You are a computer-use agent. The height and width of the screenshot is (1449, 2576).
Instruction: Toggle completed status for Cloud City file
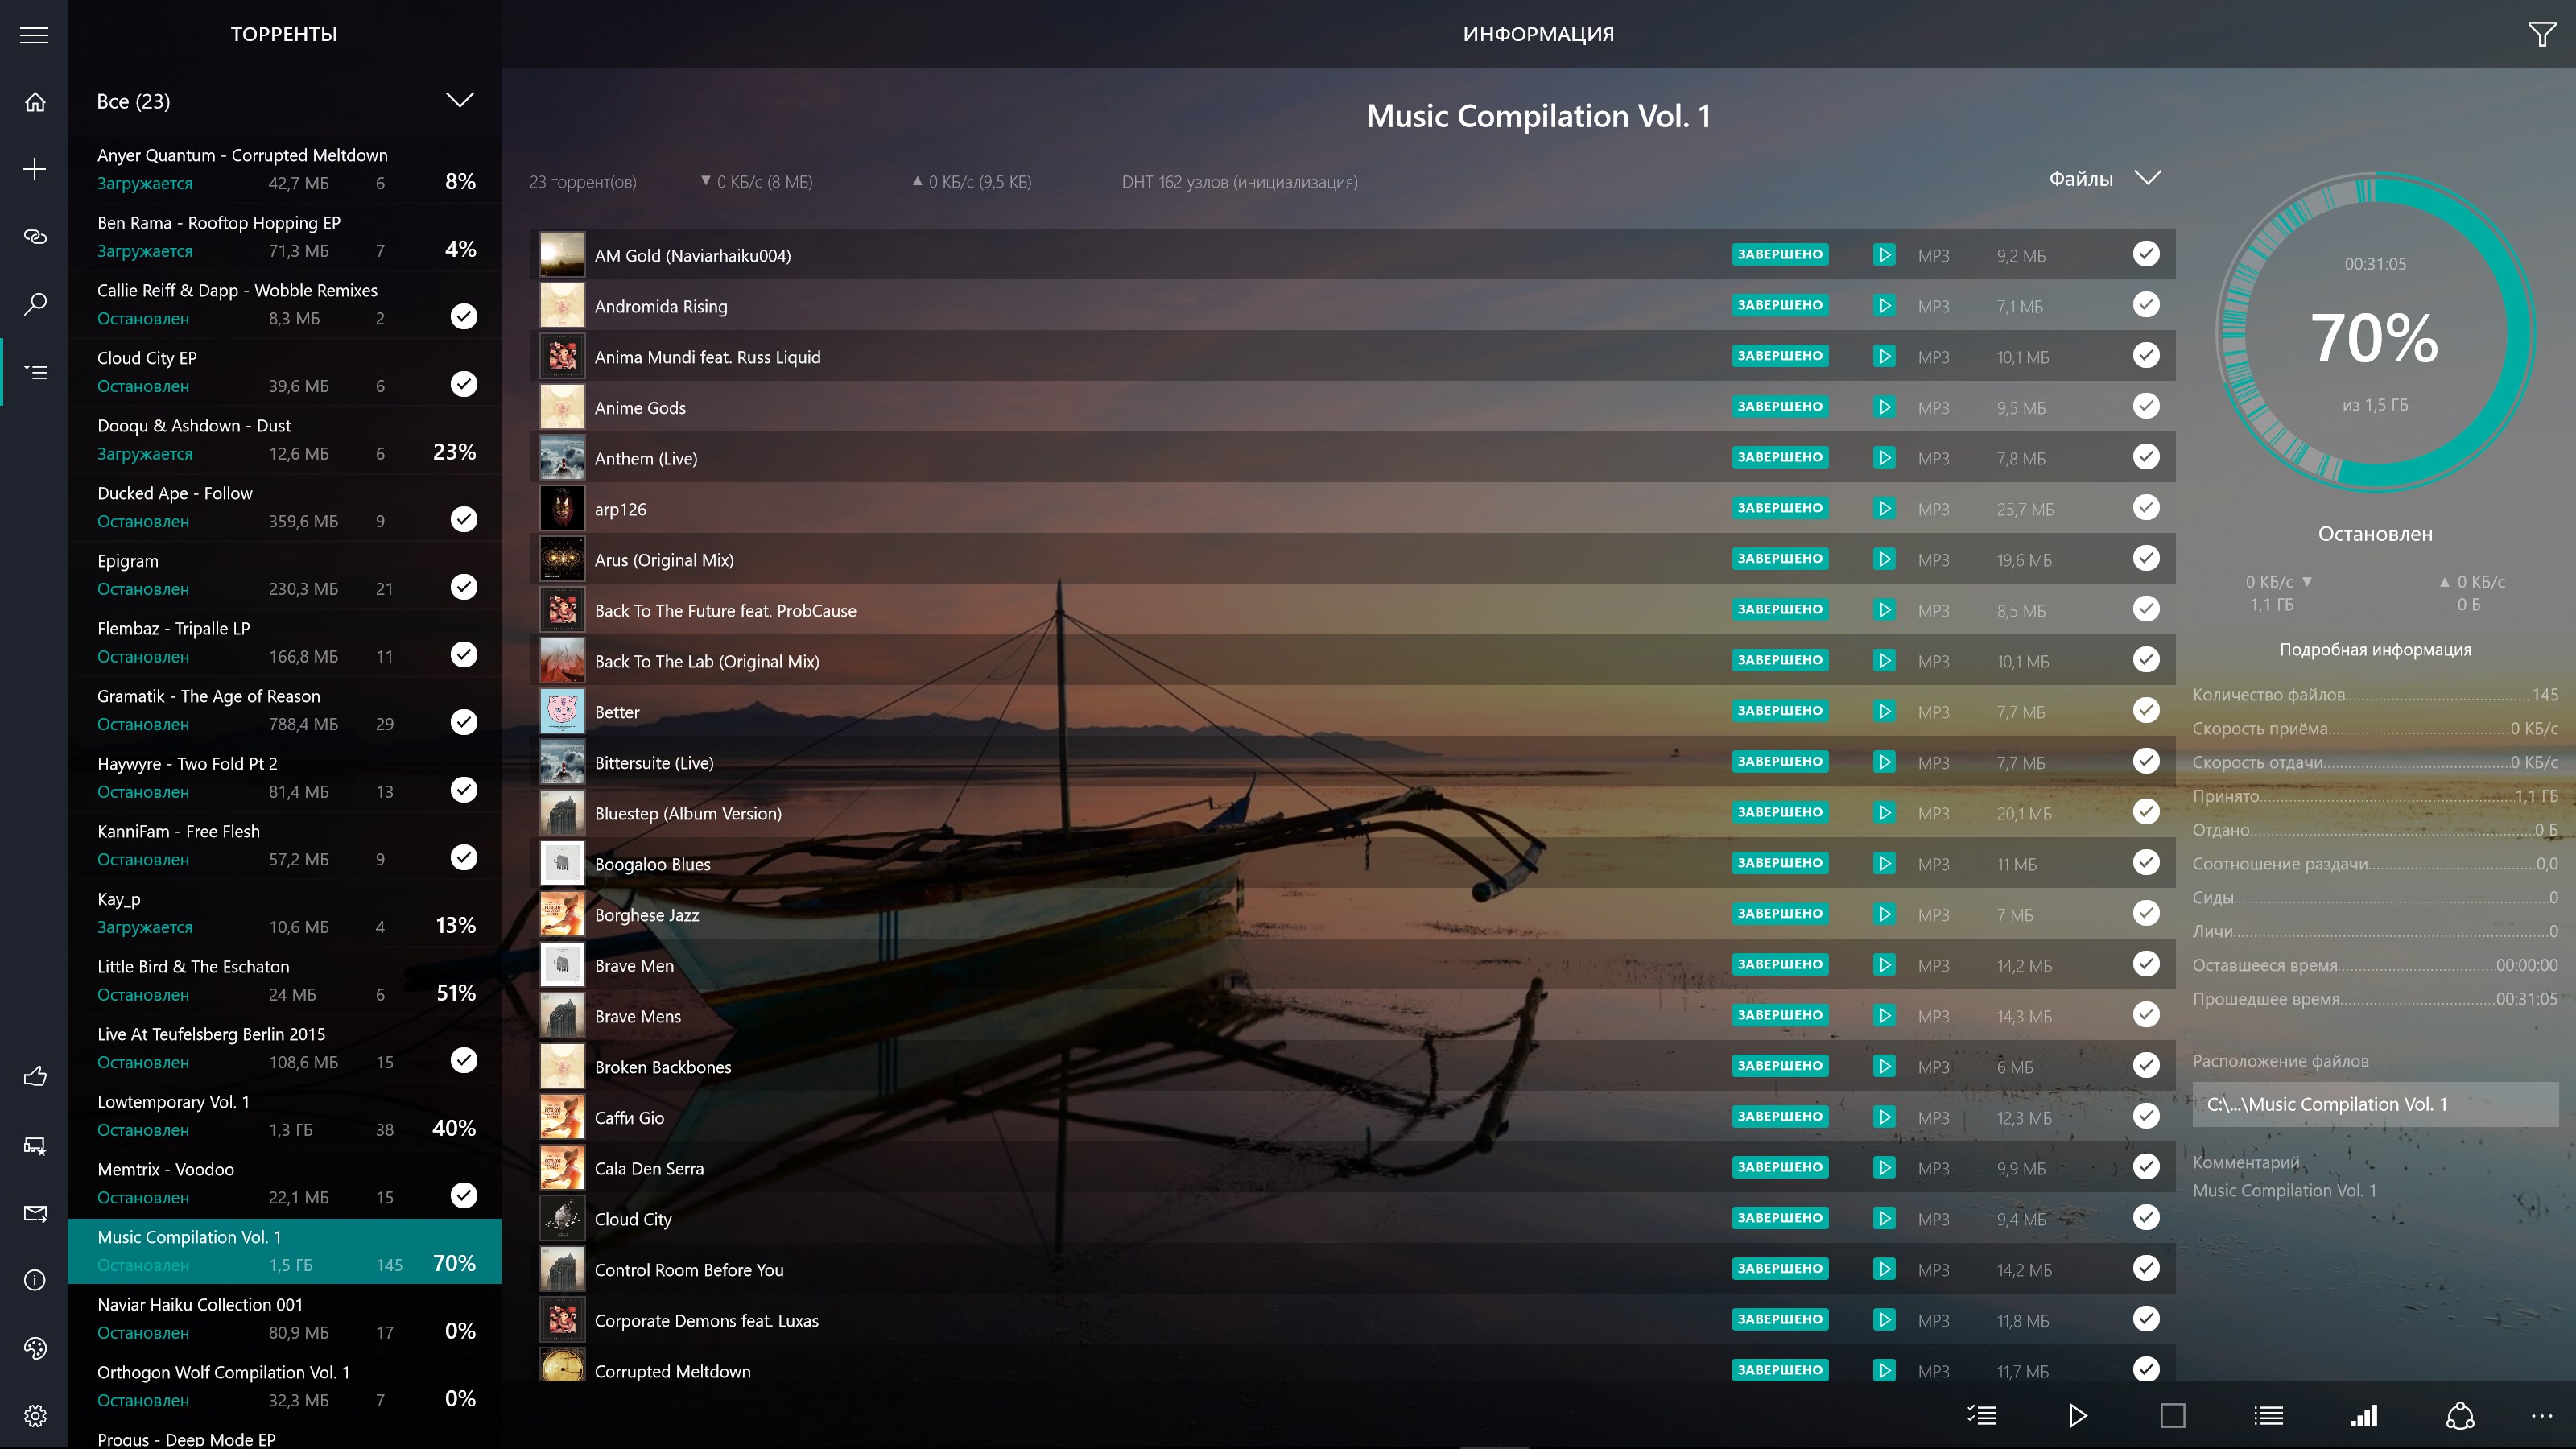(x=2146, y=1219)
